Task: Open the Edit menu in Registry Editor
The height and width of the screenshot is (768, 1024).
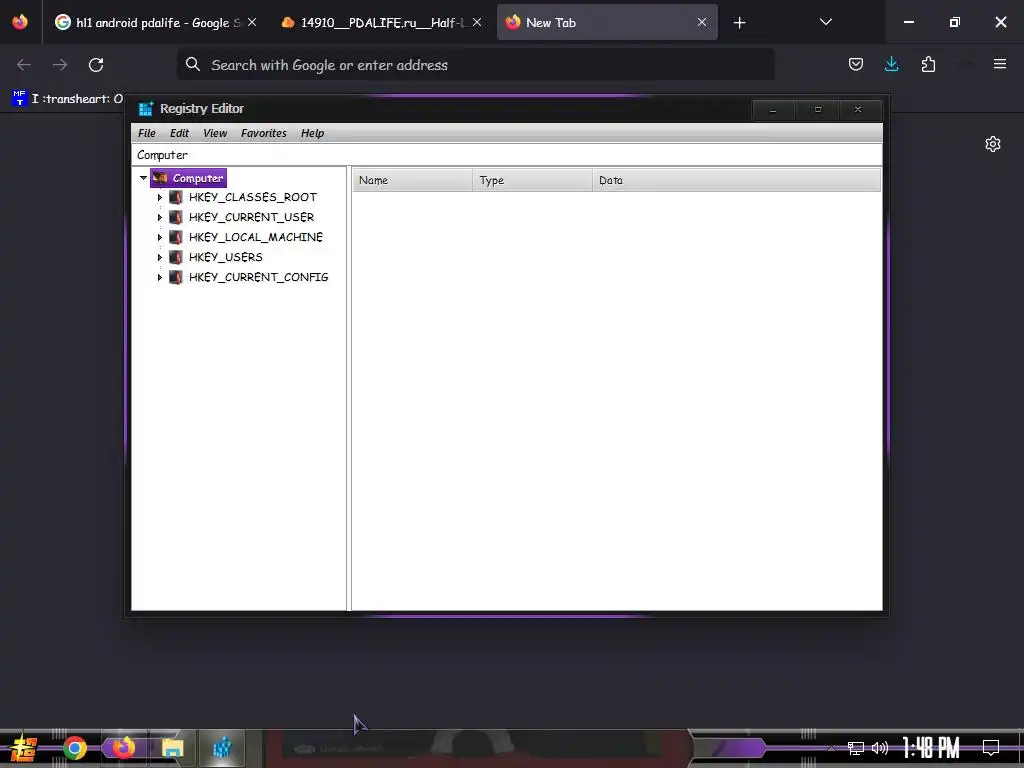Action: pyautogui.click(x=179, y=133)
